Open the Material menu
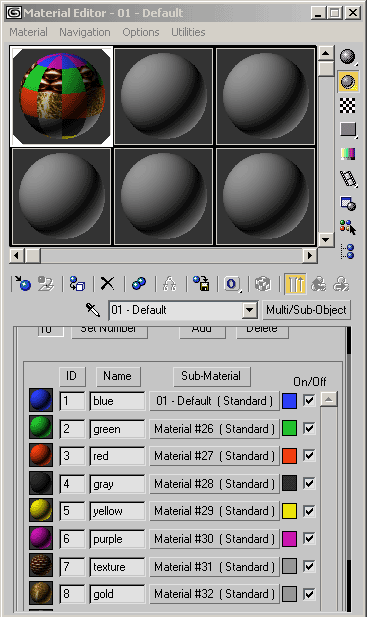 pos(28,32)
